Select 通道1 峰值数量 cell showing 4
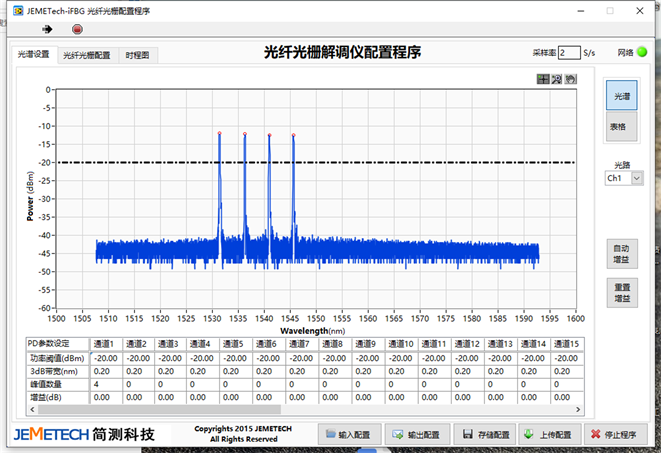Image resolution: width=661 pixels, height=453 pixels. tap(106, 383)
